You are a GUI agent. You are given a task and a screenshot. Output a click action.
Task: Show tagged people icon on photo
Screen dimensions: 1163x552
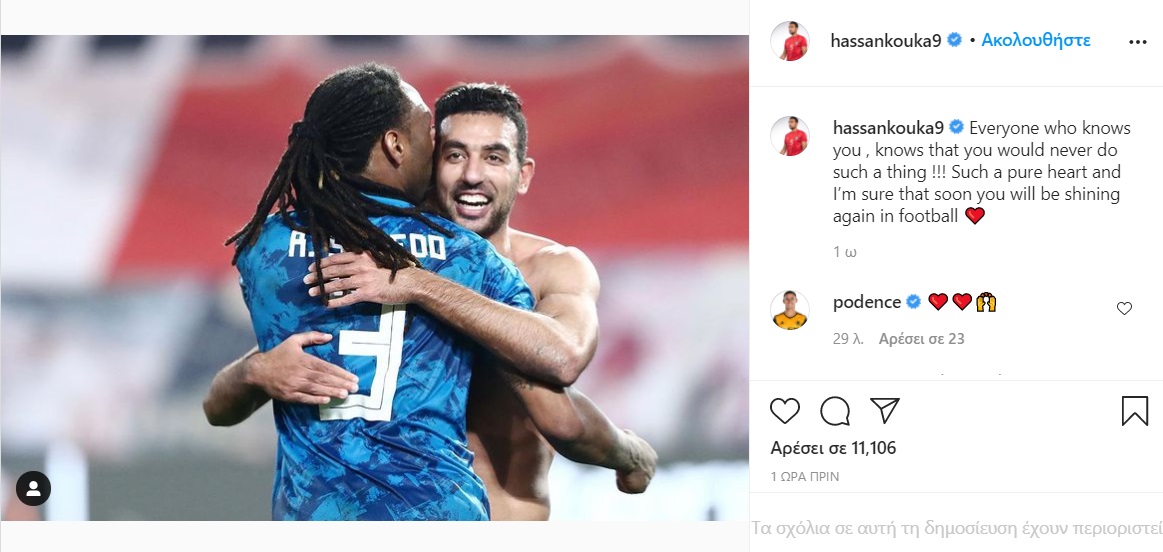[x=33, y=488]
